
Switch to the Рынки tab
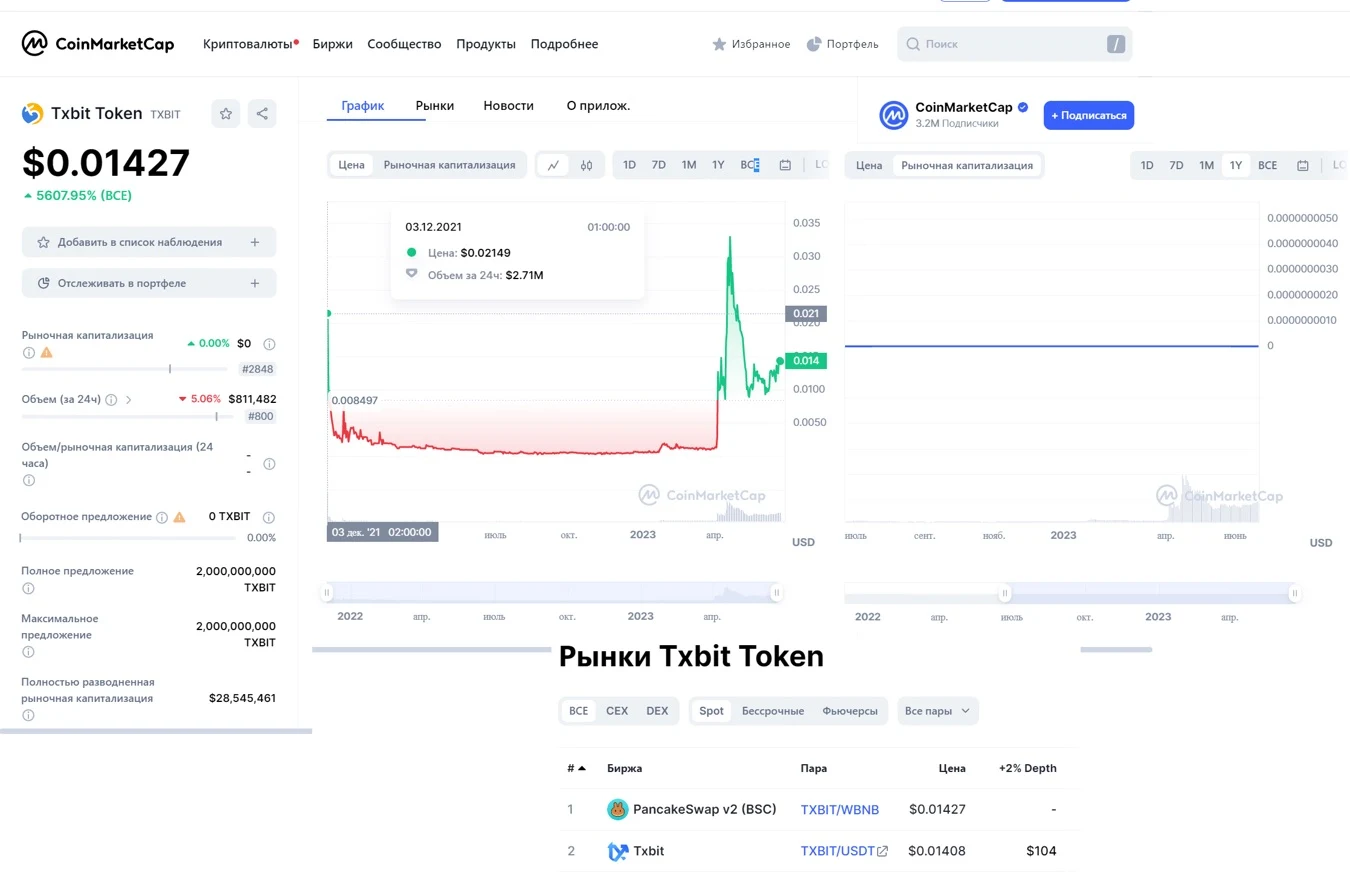(435, 105)
